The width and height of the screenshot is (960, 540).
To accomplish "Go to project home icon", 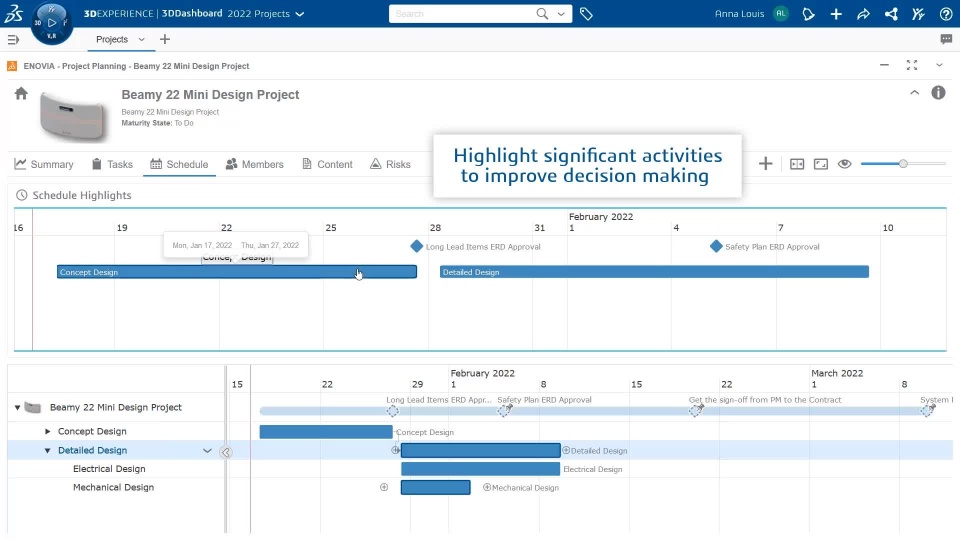I will (x=21, y=94).
